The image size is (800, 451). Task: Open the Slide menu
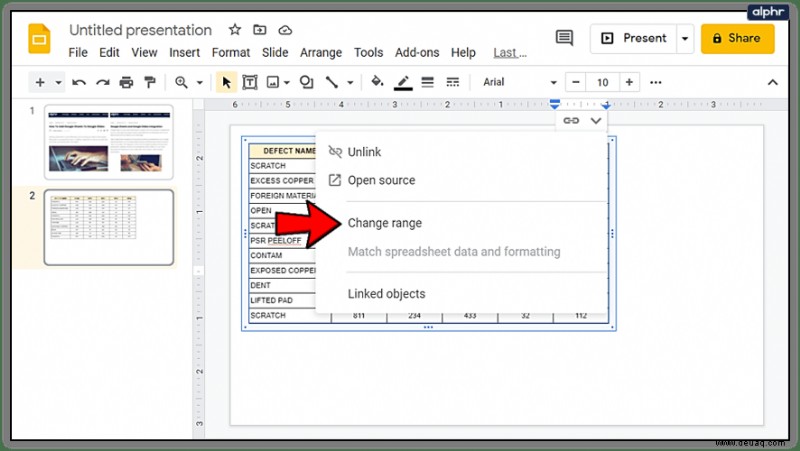click(275, 53)
